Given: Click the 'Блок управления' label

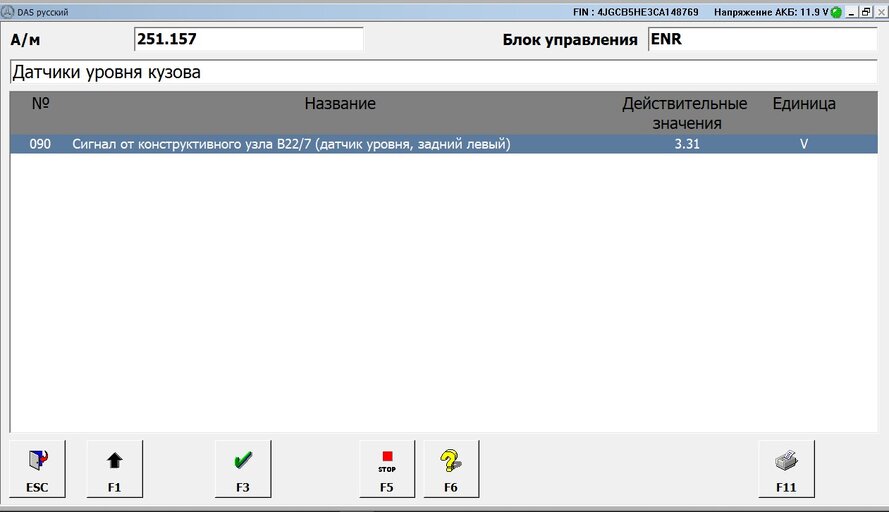Looking at the screenshot, I should coord(570,40).
